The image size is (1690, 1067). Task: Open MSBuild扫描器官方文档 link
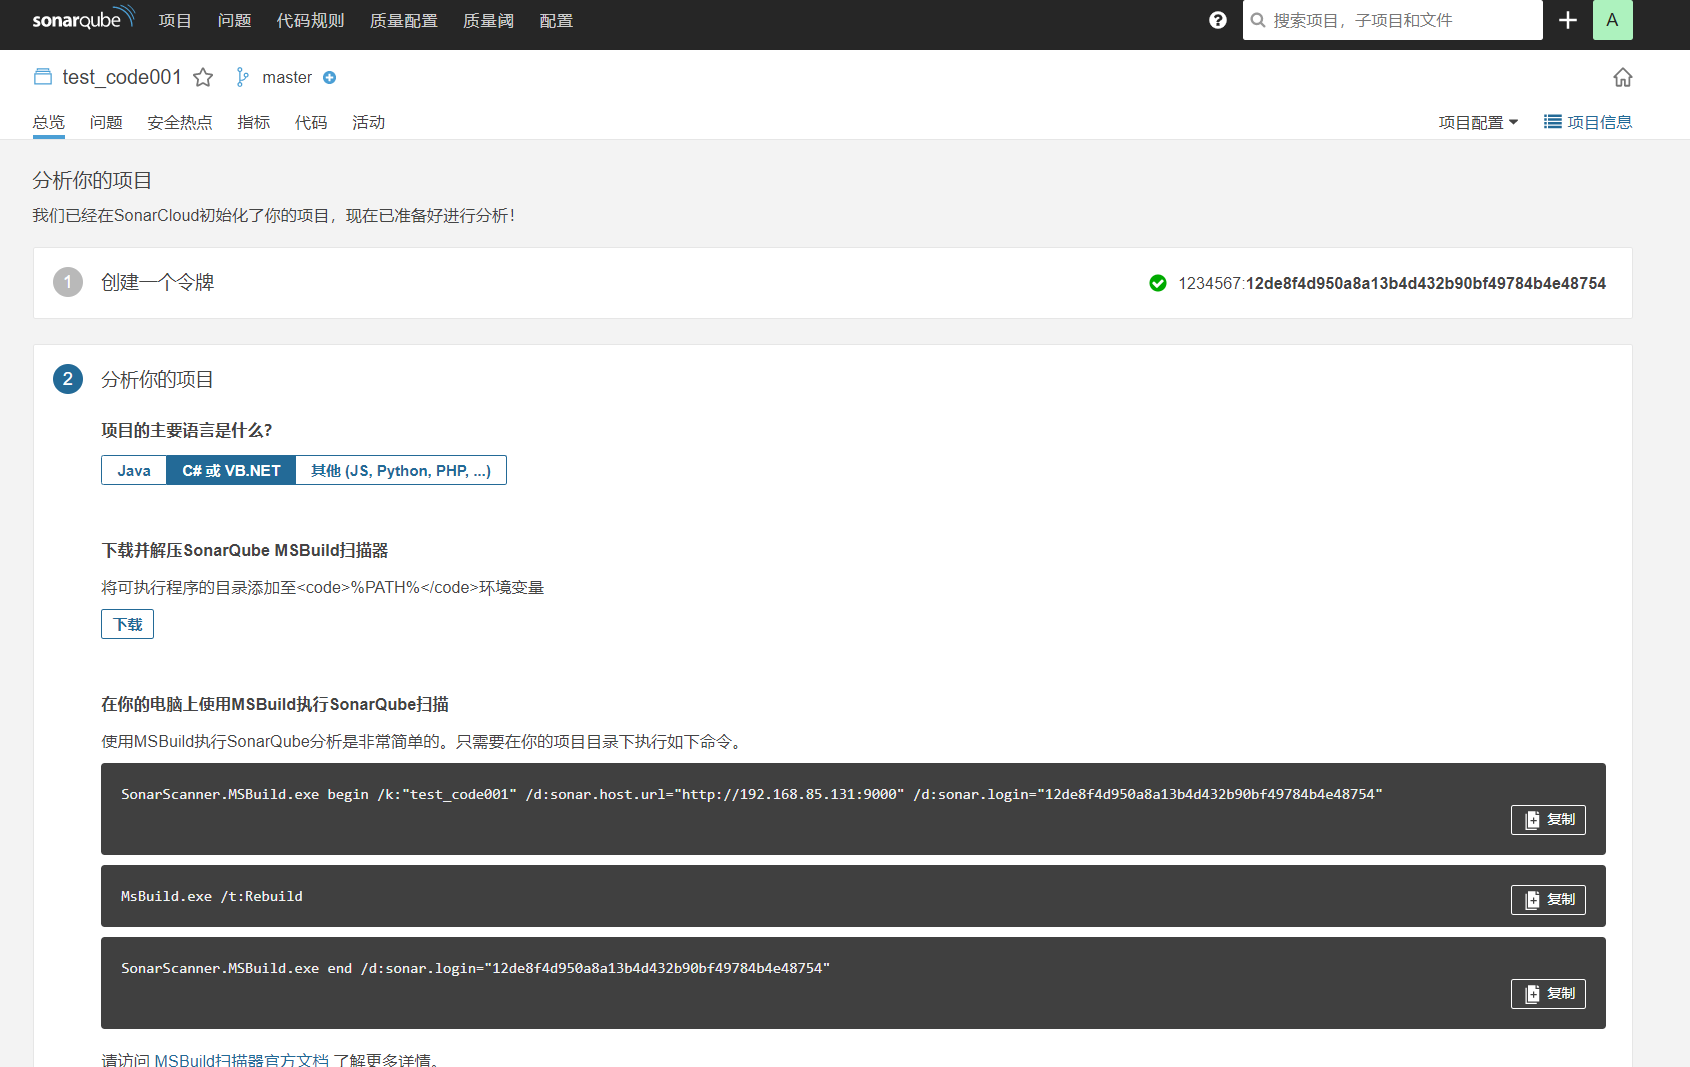click(x=241, y=1059)
